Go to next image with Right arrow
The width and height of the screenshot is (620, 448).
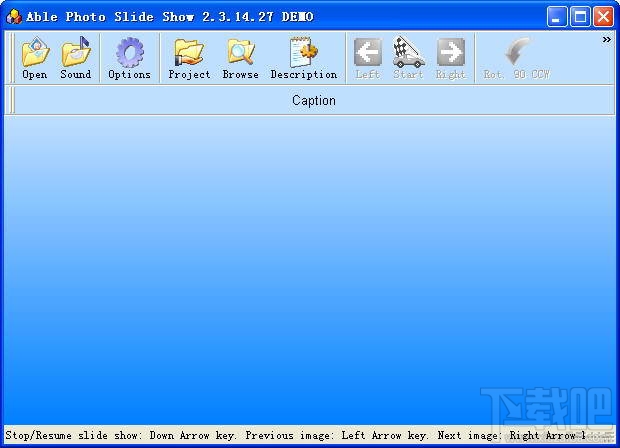click(450, 58)
